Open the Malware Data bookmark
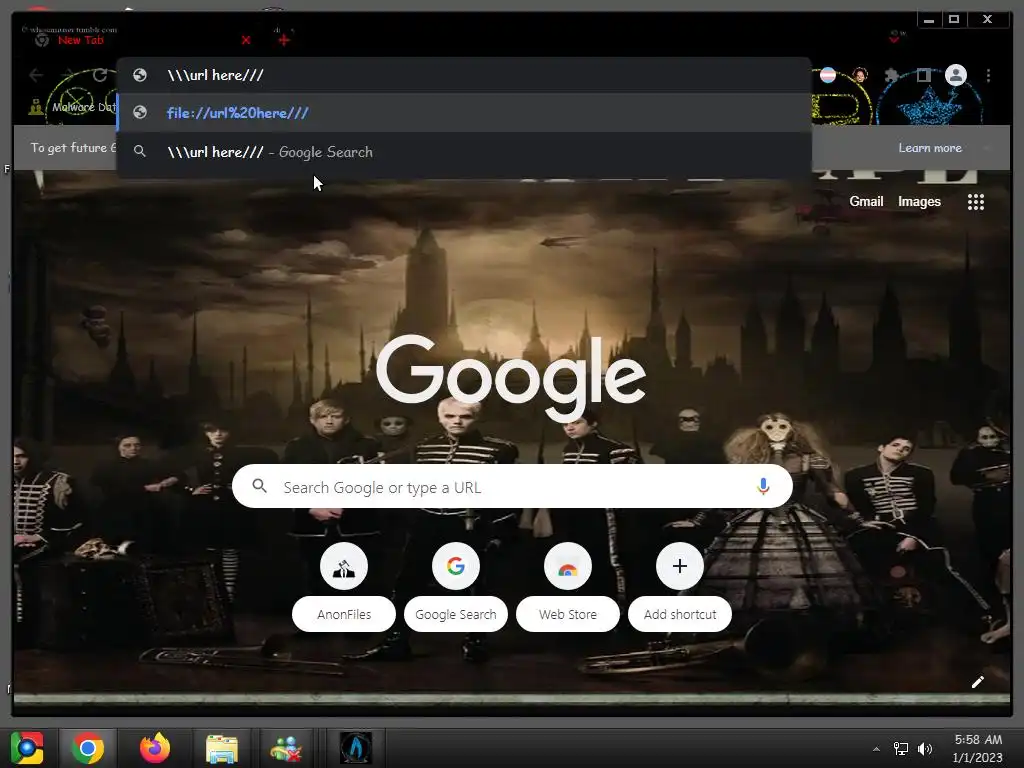Image resolution: width=1024 pixels, height=768 pixels. pyautogui.click(x=72, y=107)
